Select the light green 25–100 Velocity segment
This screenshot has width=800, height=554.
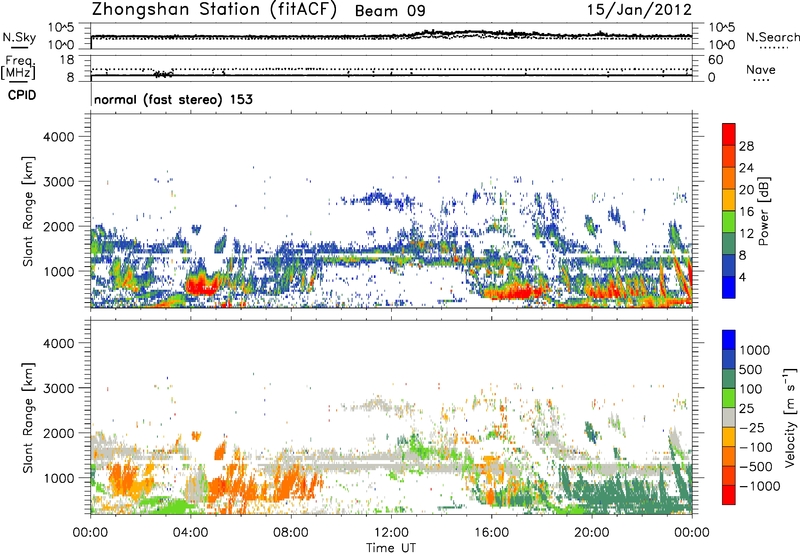pos(729,398)
